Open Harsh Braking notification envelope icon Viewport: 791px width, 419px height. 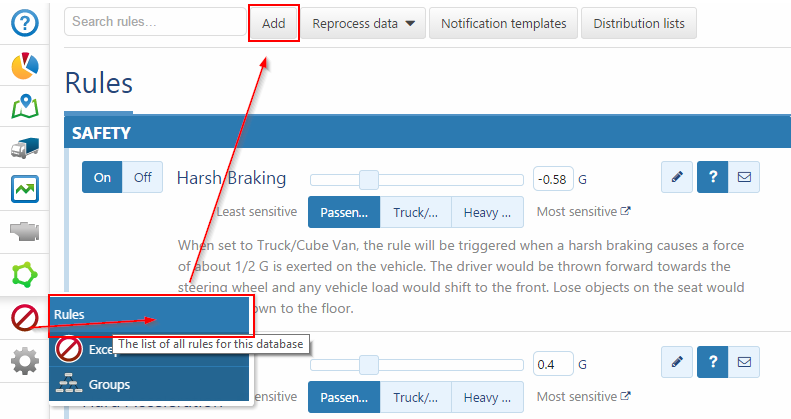coord(743,177)
